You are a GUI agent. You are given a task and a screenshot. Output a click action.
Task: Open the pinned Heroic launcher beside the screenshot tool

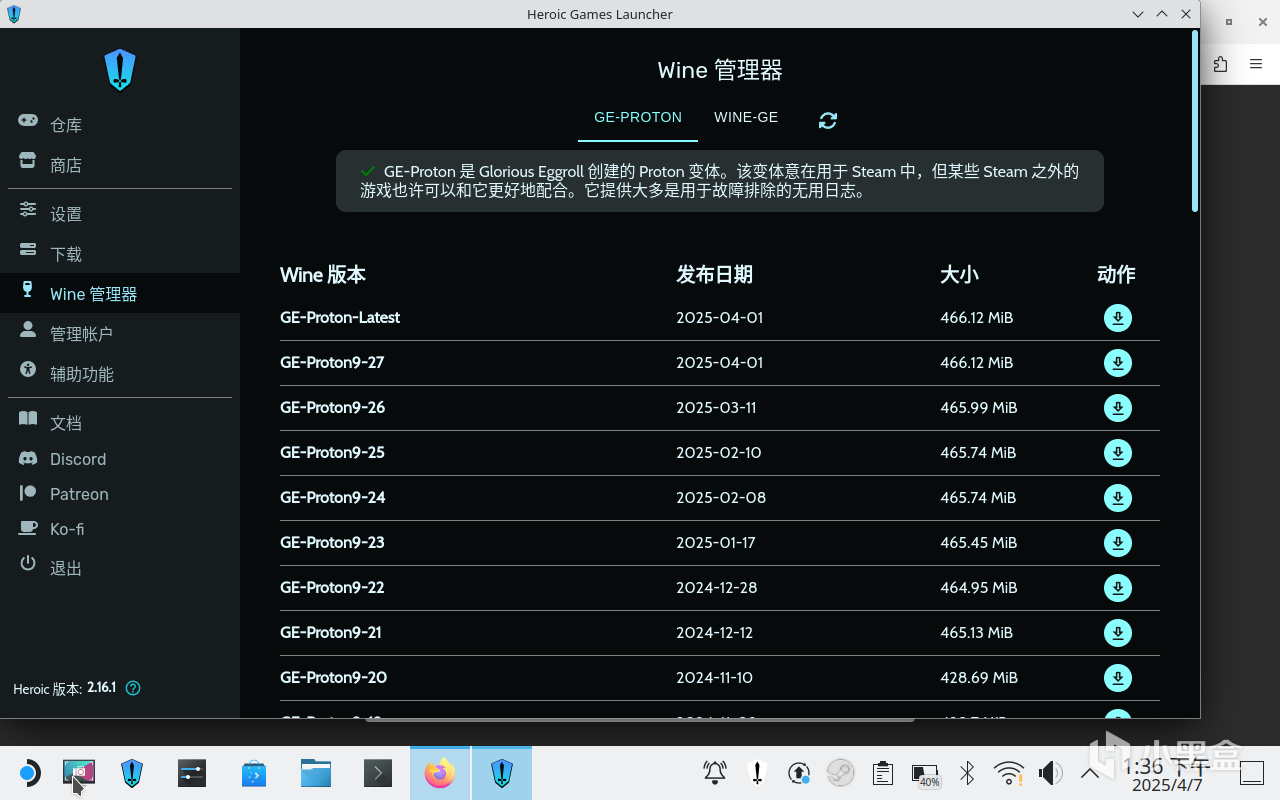[x=132, y=773]
